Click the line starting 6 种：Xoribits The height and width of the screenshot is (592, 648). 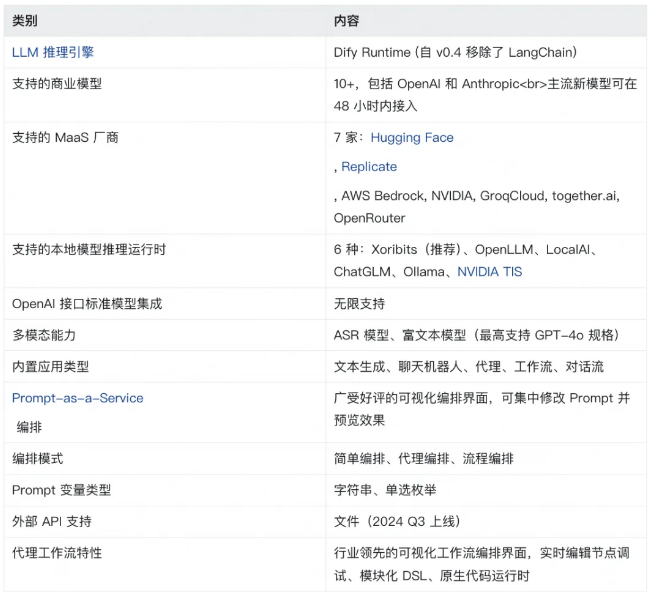[x=466, y=249]
